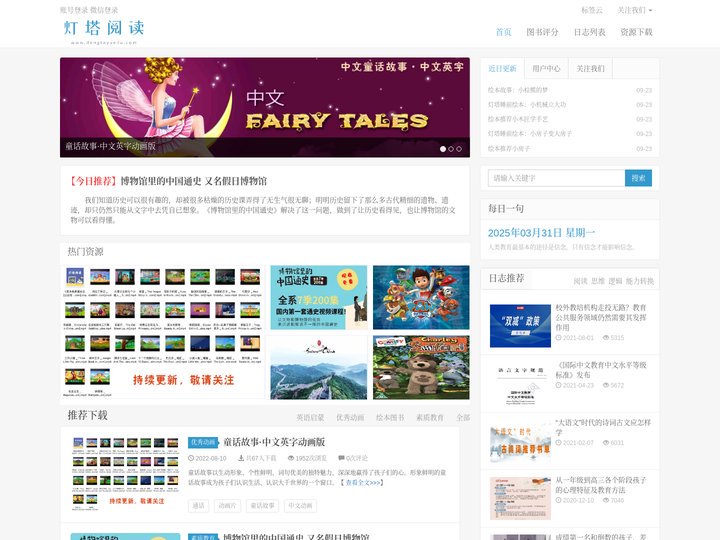Open the 查看全文>>> link
Viewport: 720px width, 540px height.
(x=363, y=483)
